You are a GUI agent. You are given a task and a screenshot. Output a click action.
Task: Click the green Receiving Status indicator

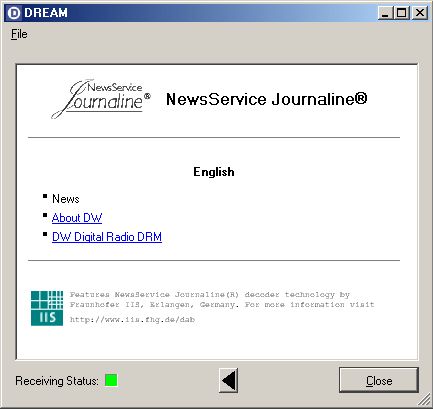(x=111, y=380)
